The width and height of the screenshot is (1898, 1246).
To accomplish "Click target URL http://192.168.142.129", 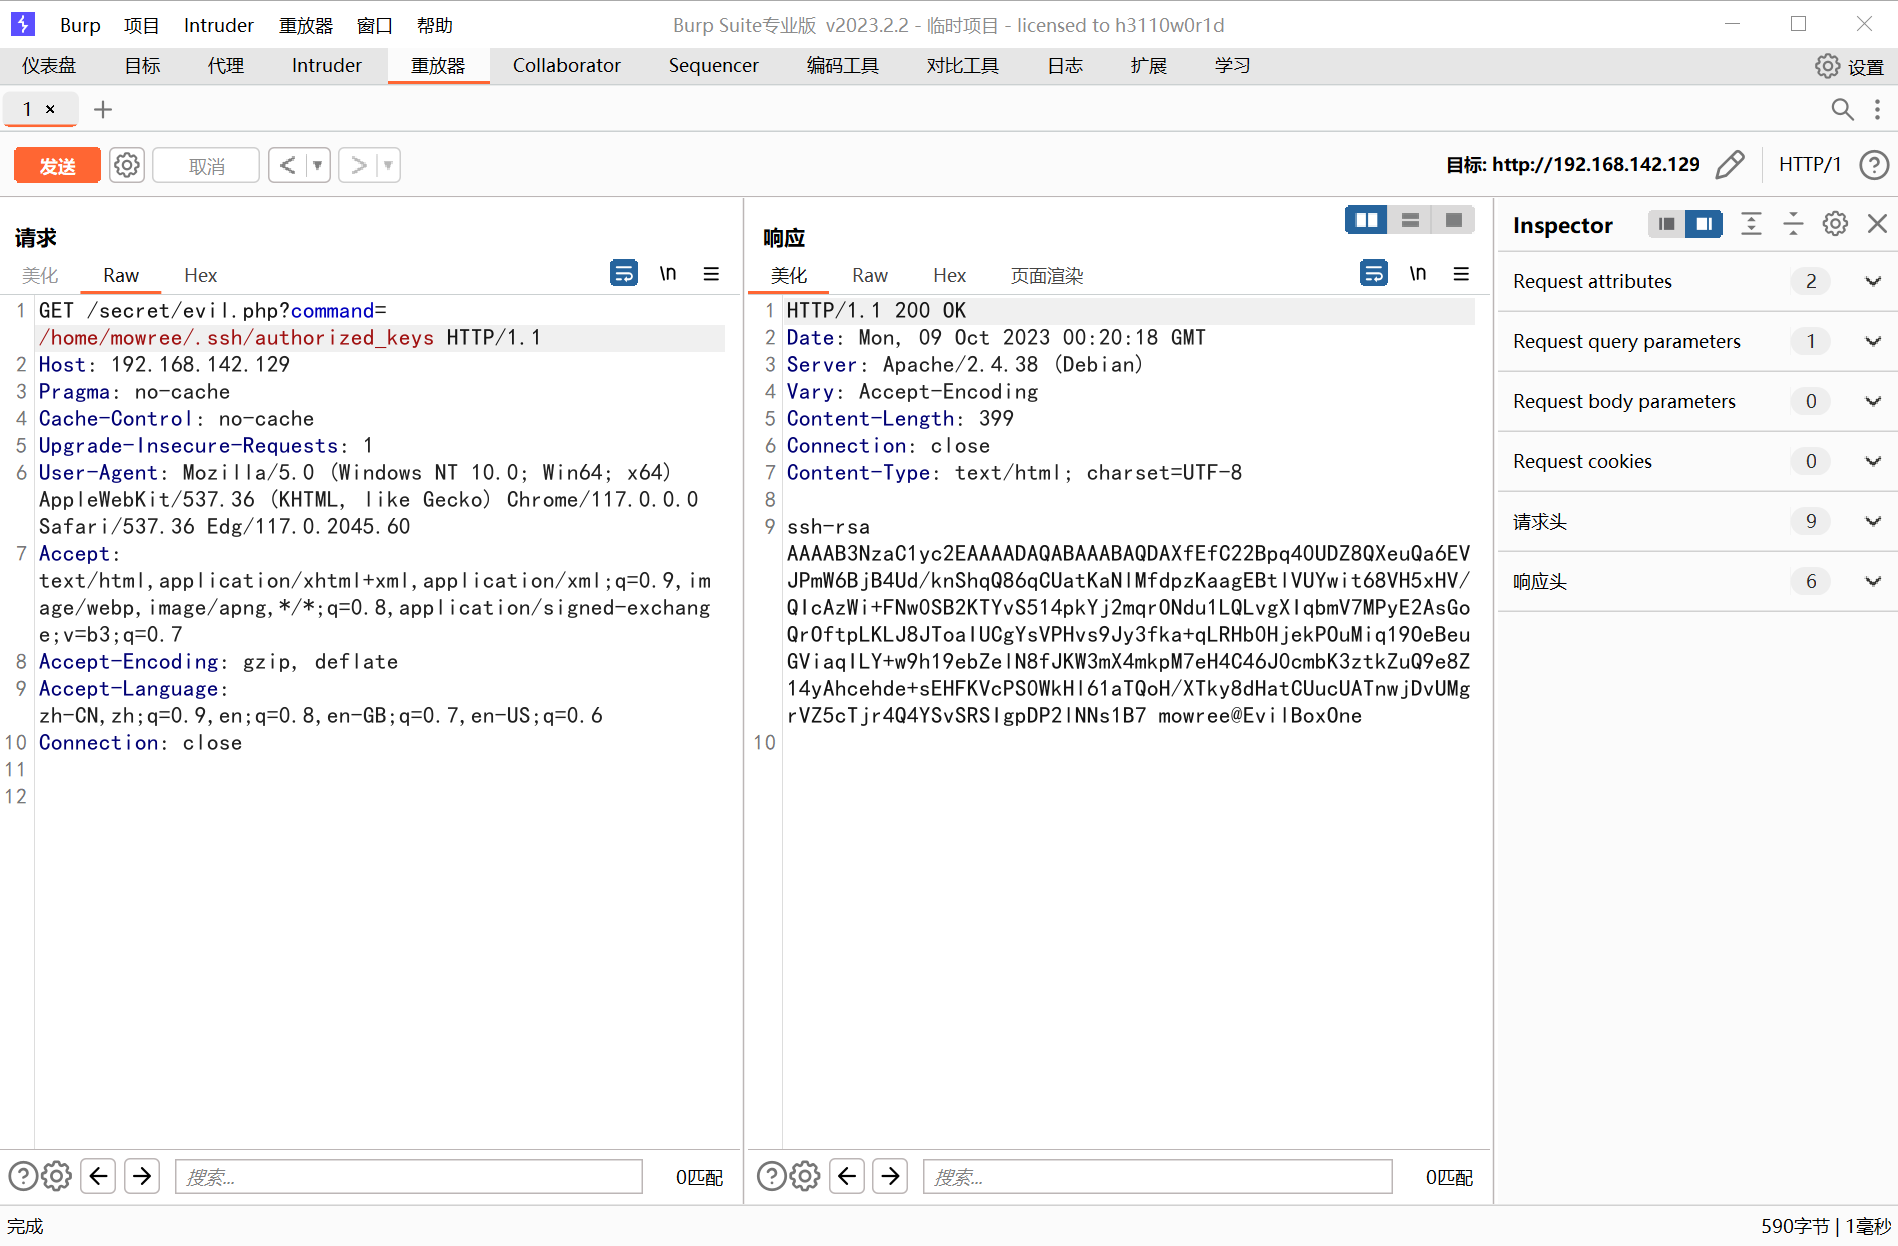I will pyautogui.click(x=1595, y=164).
